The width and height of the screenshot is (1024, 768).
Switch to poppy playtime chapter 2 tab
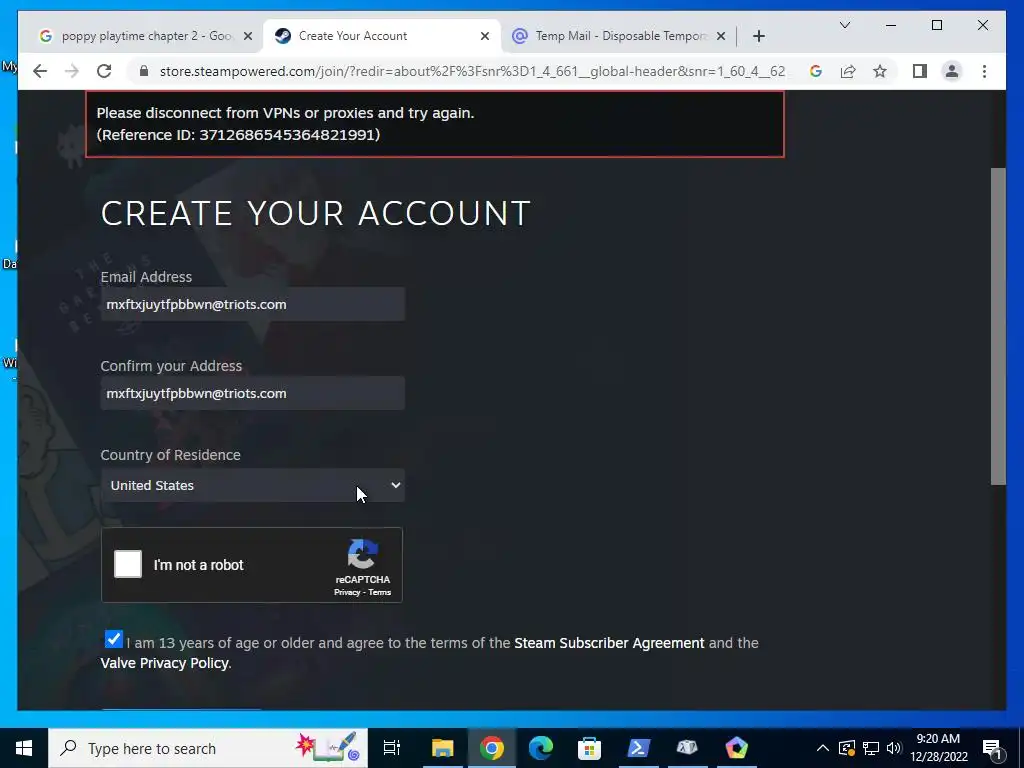[x=146, y=36]
